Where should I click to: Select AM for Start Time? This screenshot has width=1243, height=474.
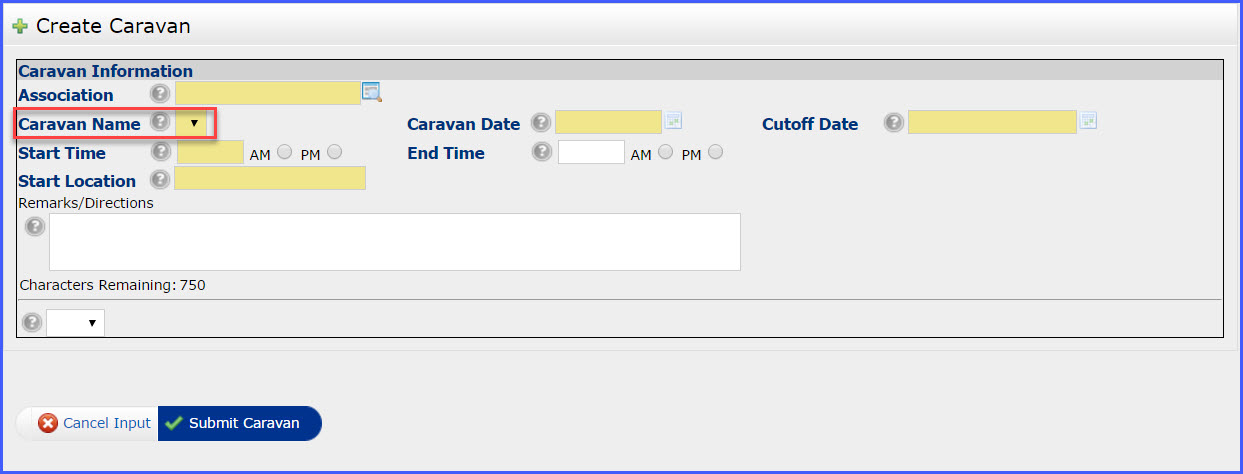pos(285,152)
